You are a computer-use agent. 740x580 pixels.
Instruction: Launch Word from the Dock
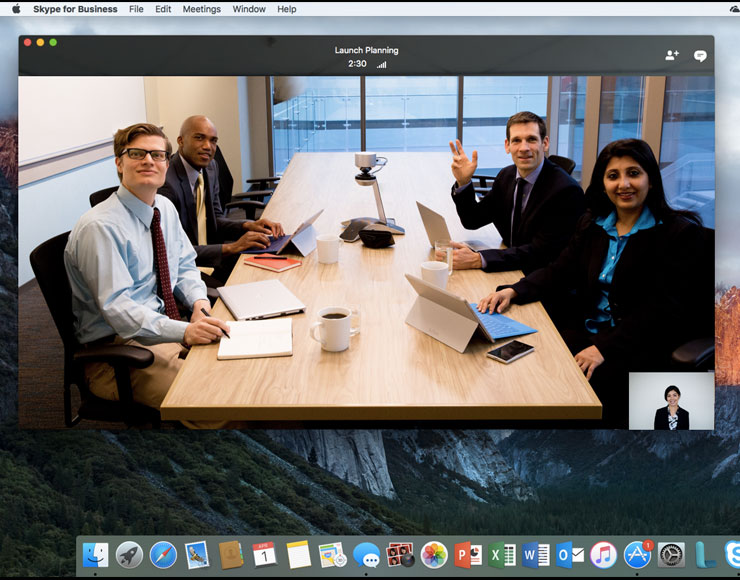tap(536, 555)
